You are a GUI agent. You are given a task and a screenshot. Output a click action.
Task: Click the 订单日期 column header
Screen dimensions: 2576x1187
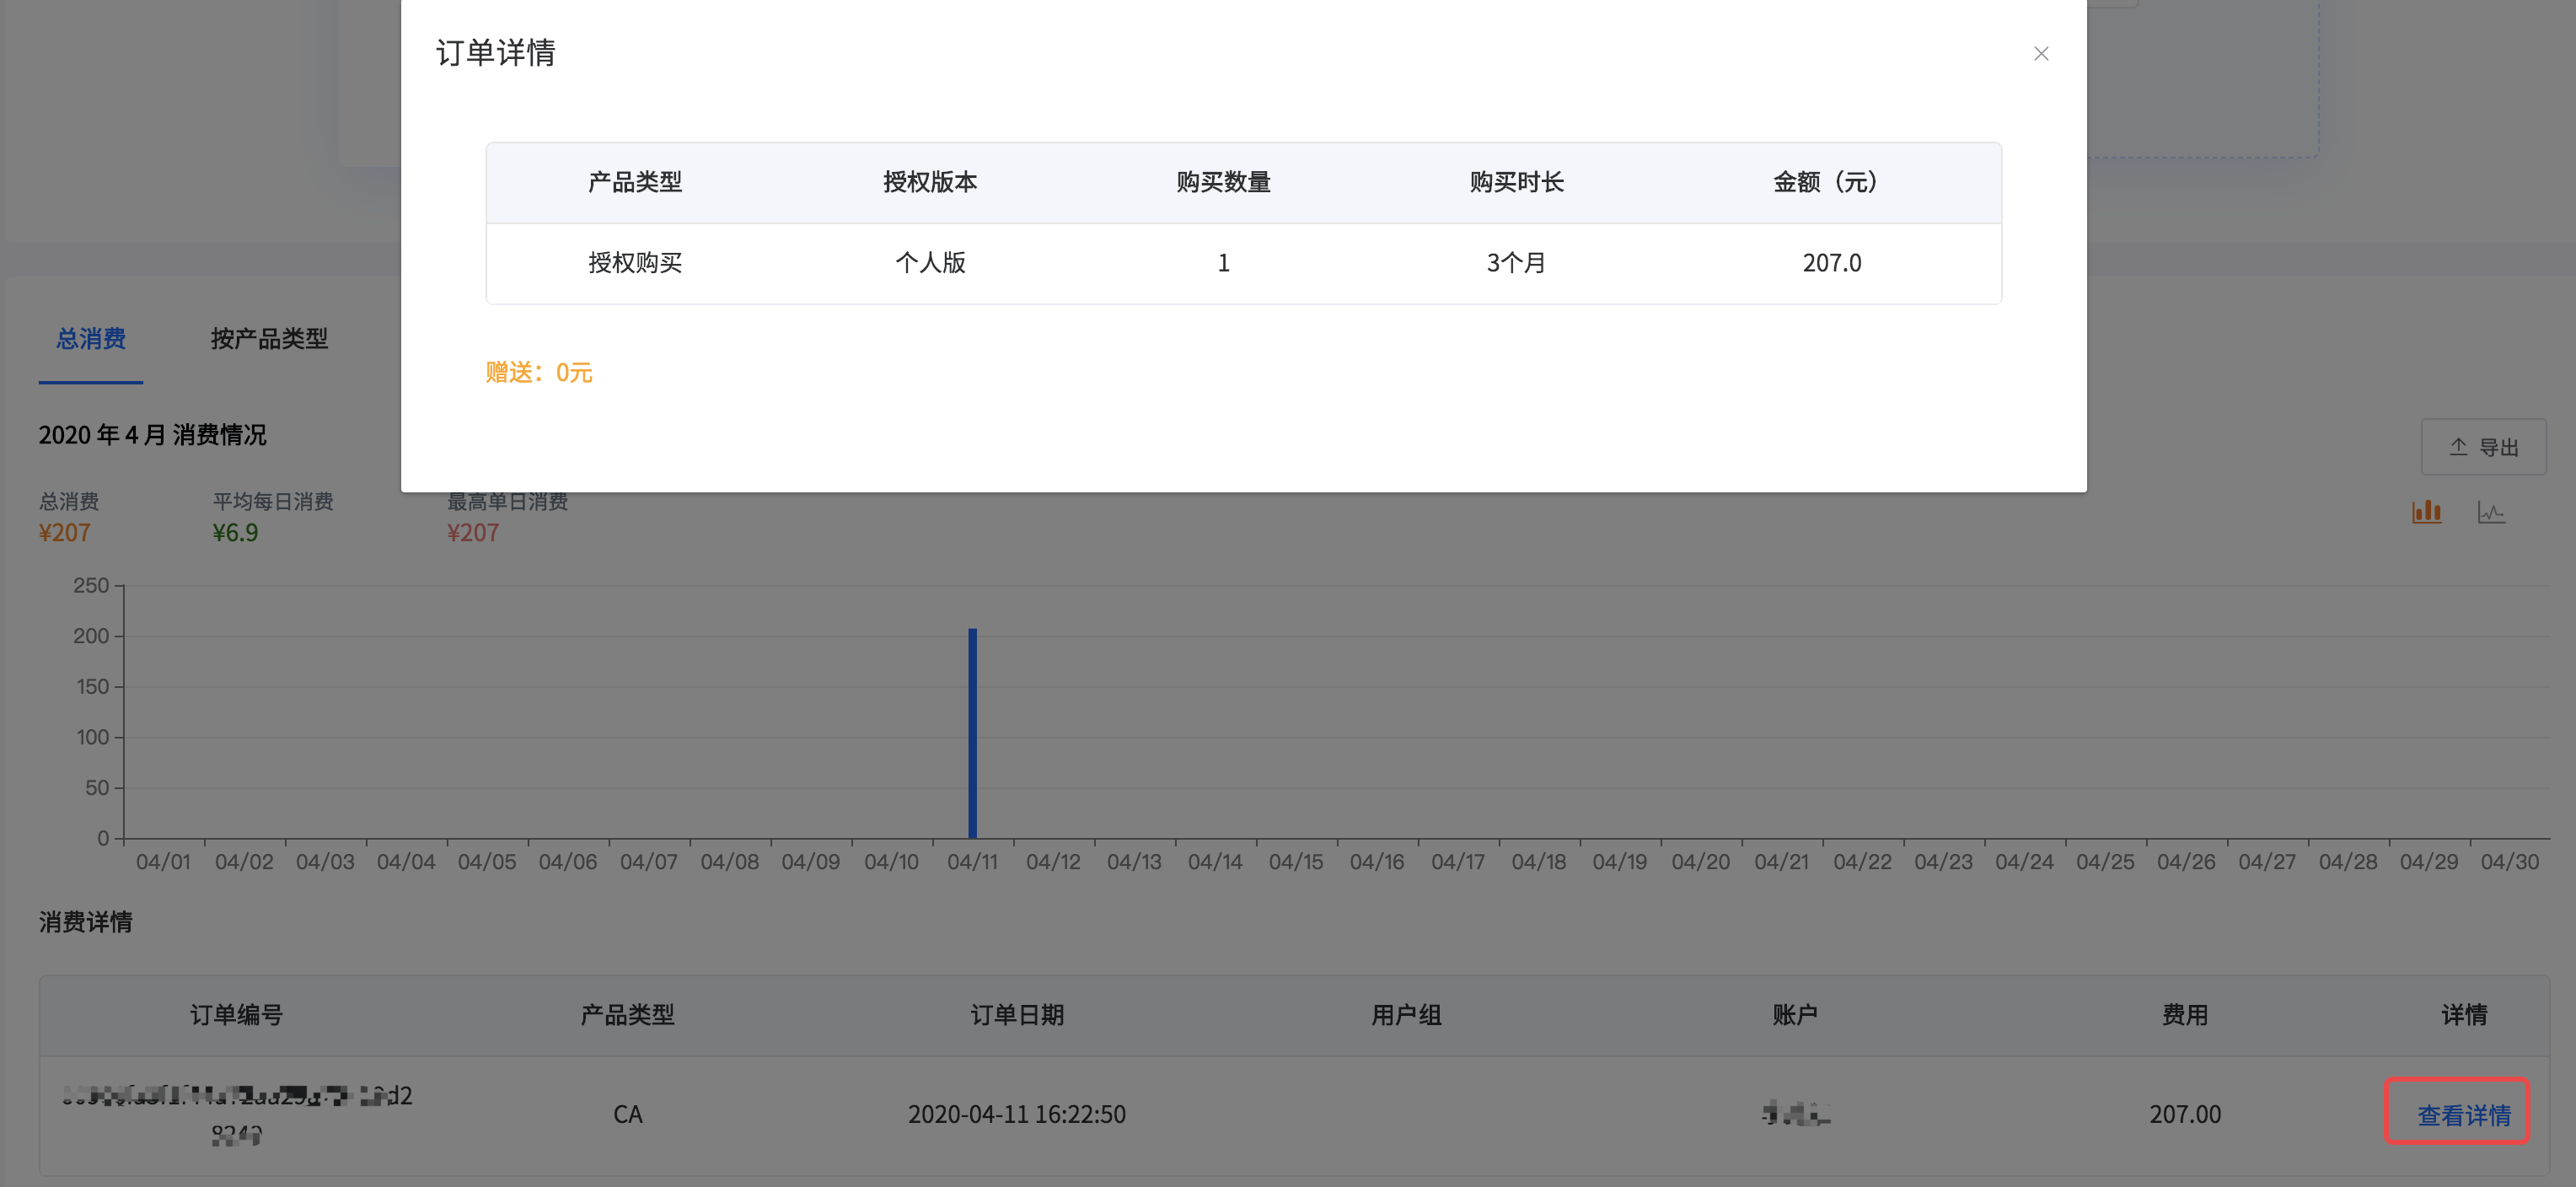pyautogui.click(x=1017, y=1015)
